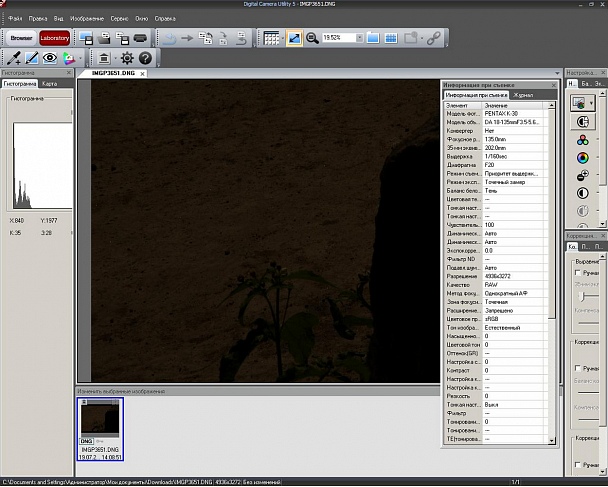Enable bottom Ручная checkbox in last Коррекция group

pos(578,465)
